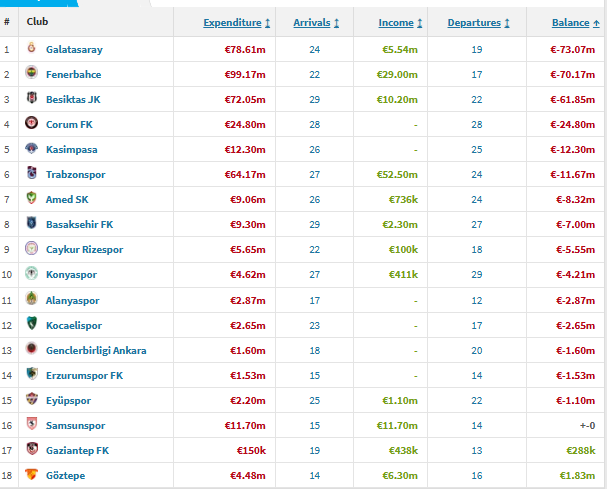
Task: Click Eyüpspor's income €1.10m
Action: [400, 401]
